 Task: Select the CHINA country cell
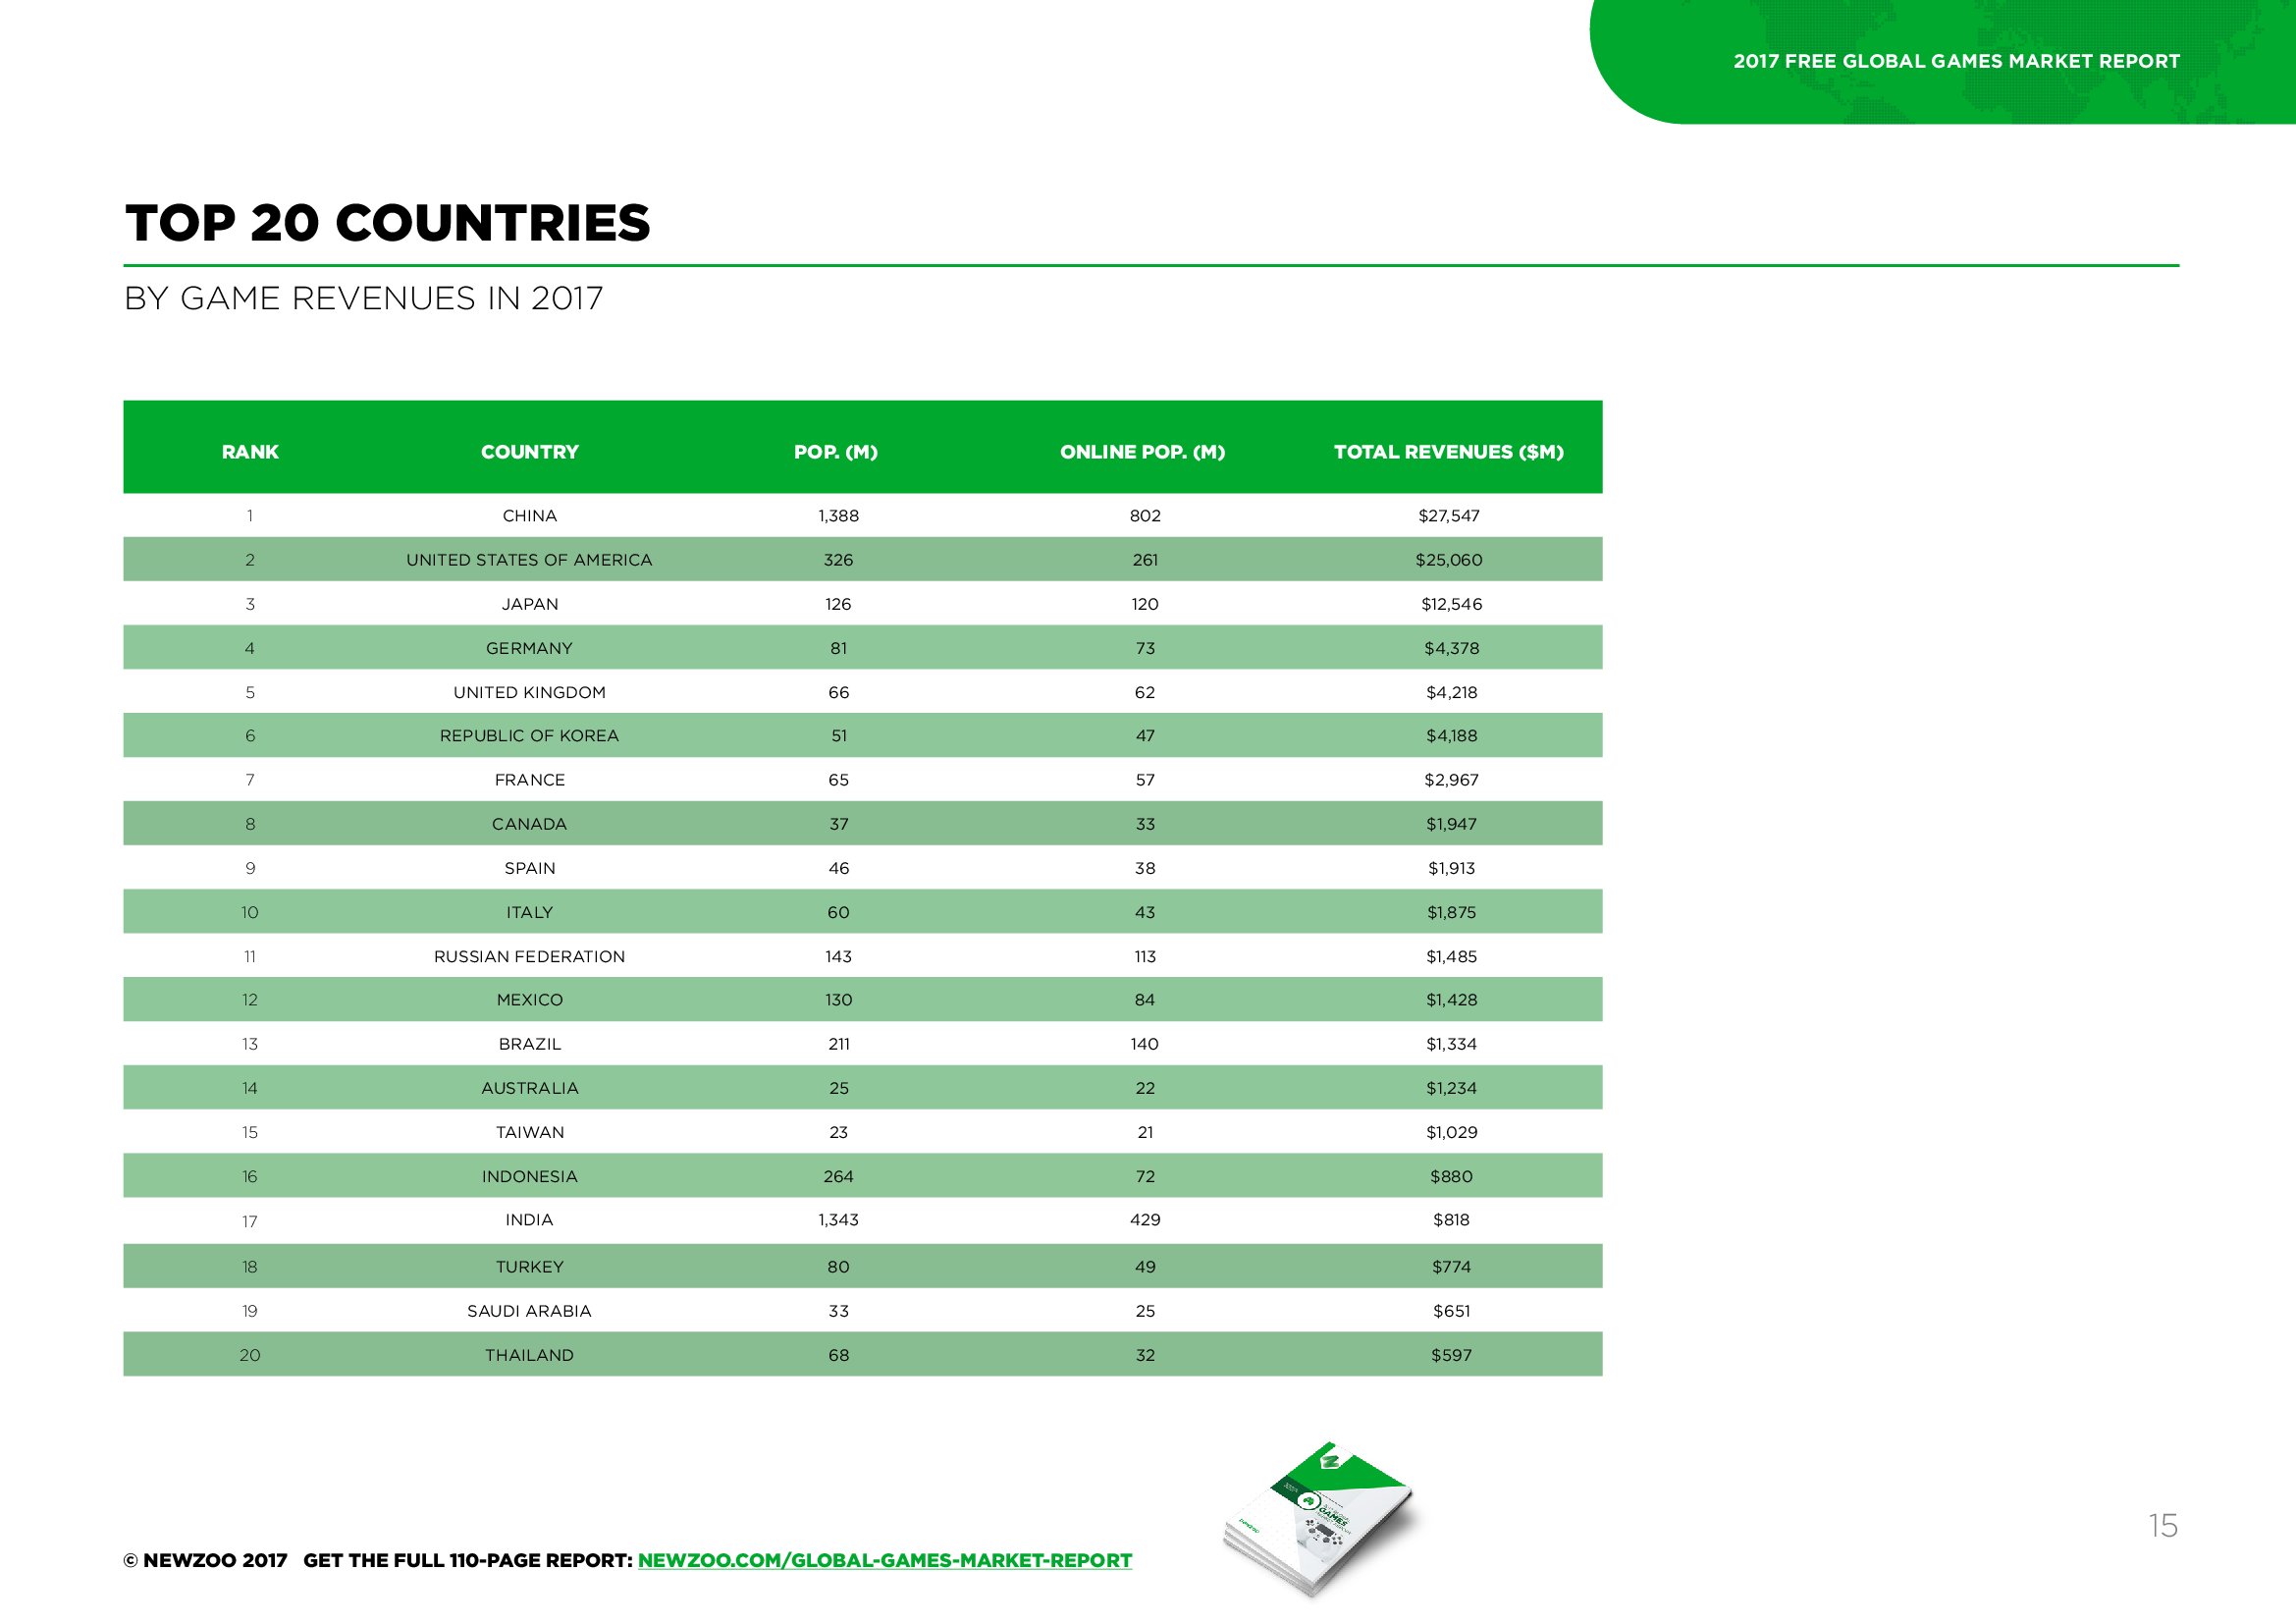[x=530, y=516]
